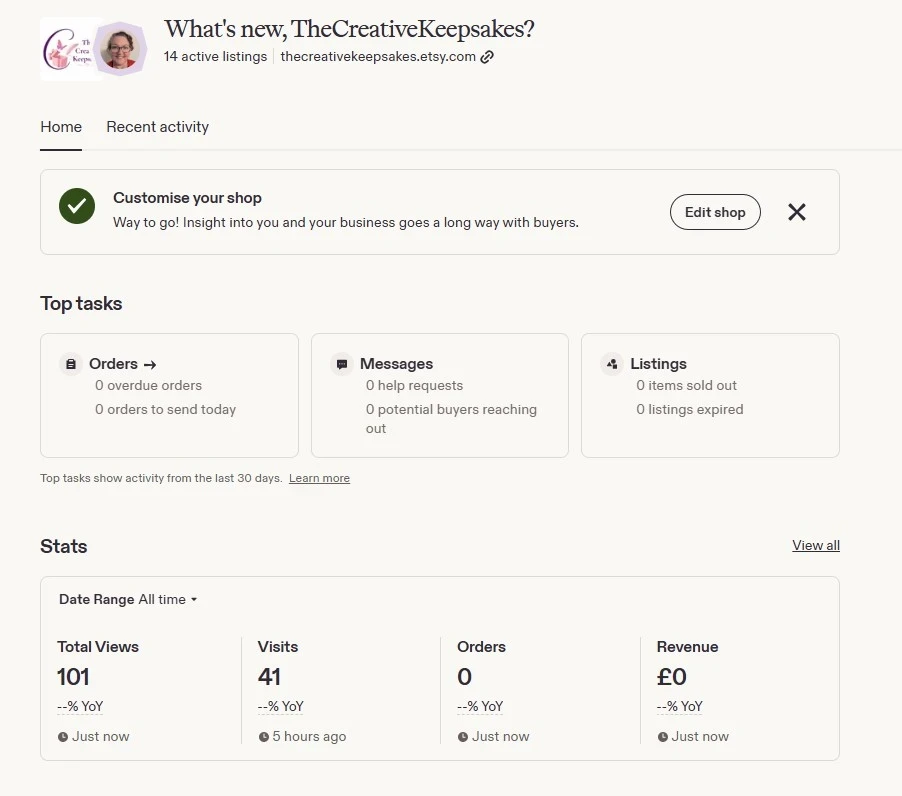
Task: Click 0 help requests text
Action: pyautogui.click(x=414, y=385)
